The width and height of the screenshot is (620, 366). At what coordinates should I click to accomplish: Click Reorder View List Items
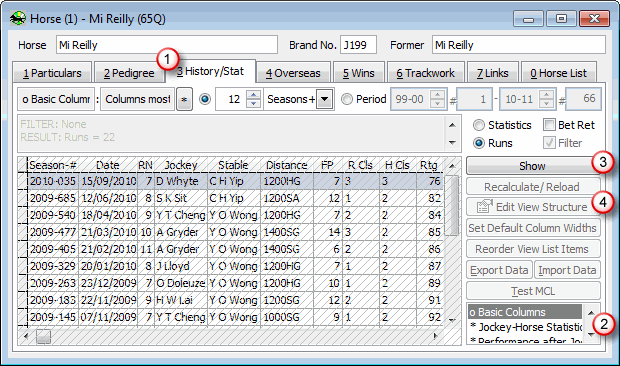coord(533,249)
